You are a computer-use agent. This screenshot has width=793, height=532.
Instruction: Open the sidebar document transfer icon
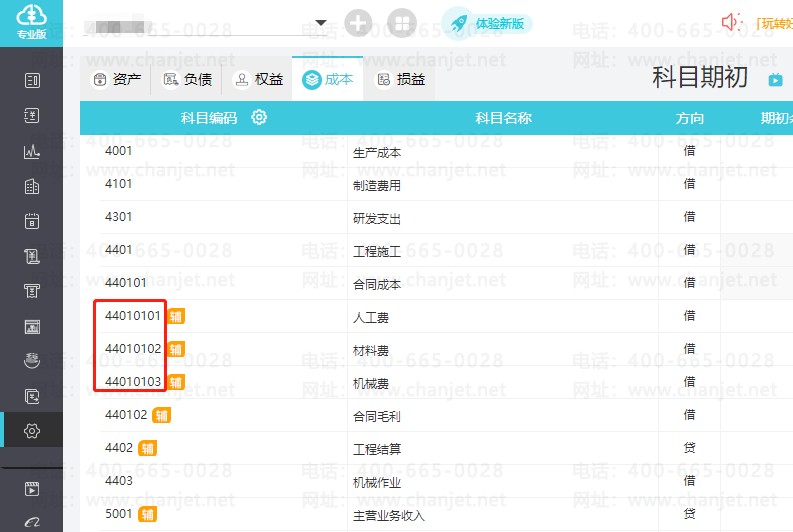(32, 396)
